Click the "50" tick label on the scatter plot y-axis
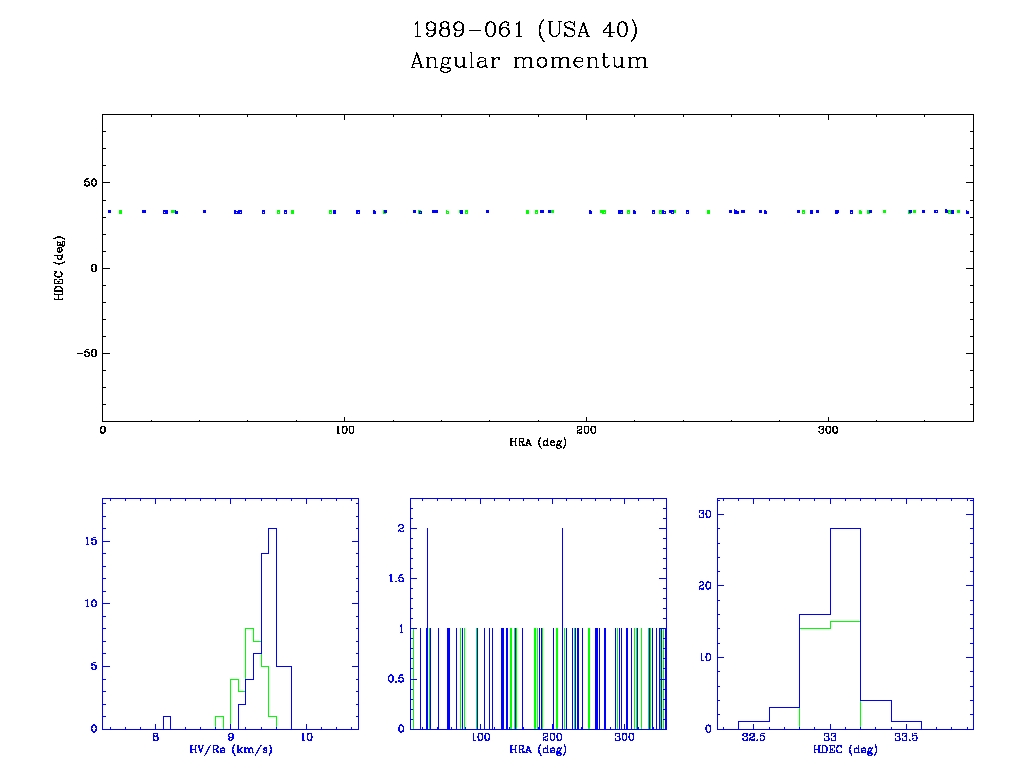The image size is (1024, 768). point(88,183)
